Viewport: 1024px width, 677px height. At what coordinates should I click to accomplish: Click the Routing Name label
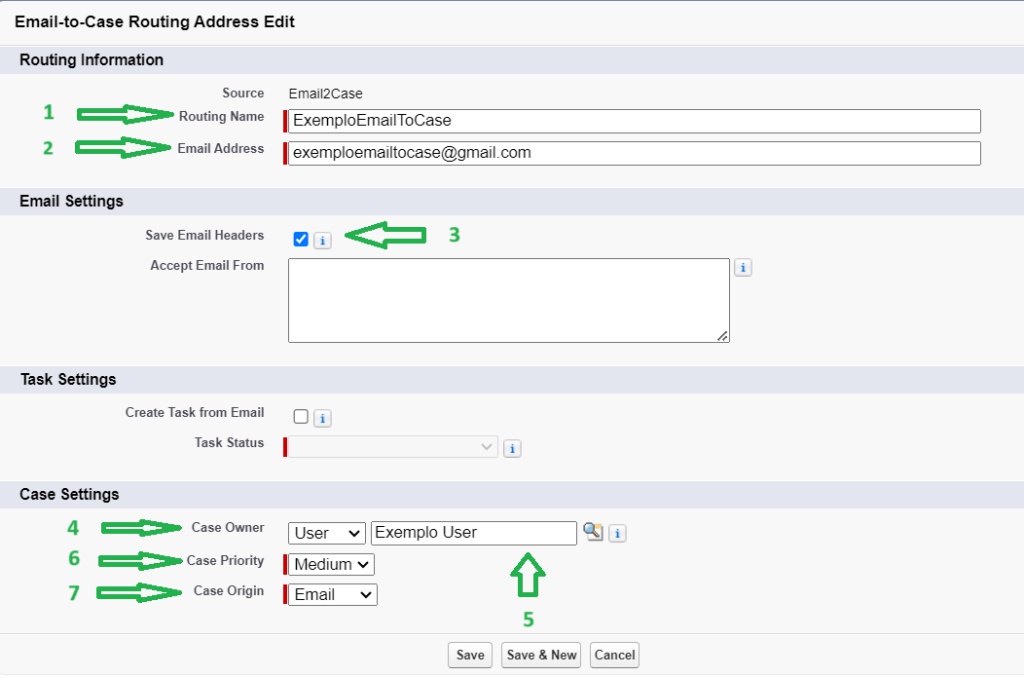click(221, 116)
